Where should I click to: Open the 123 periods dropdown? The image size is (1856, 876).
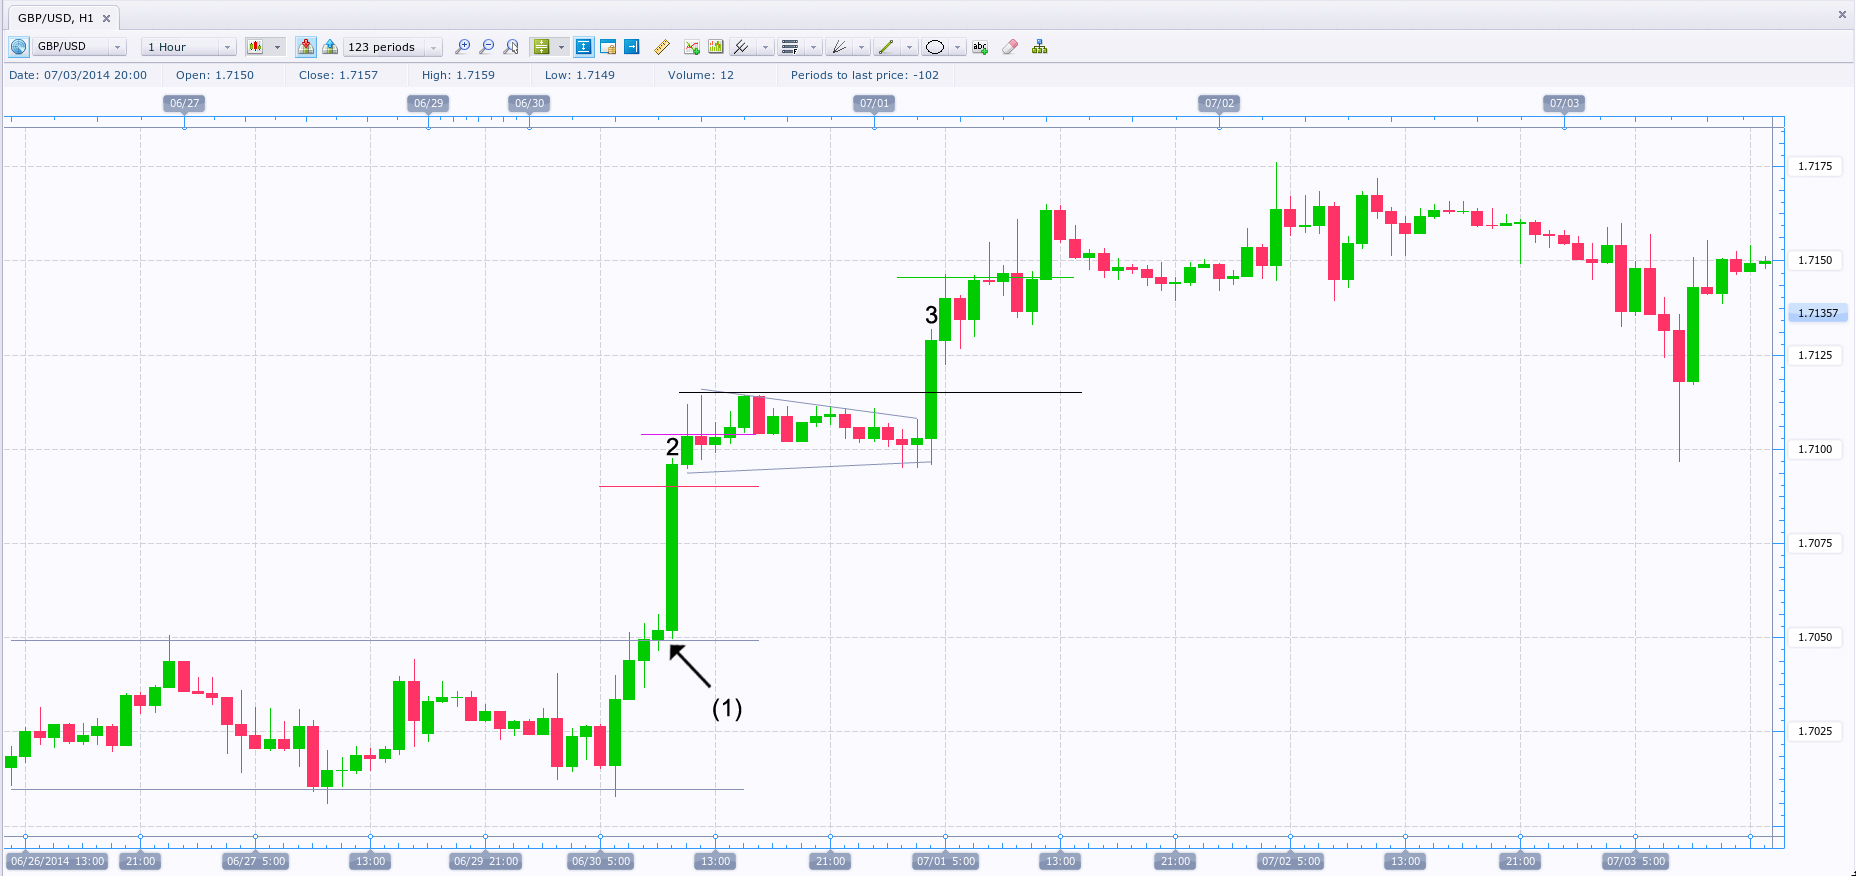click(393, 47)
